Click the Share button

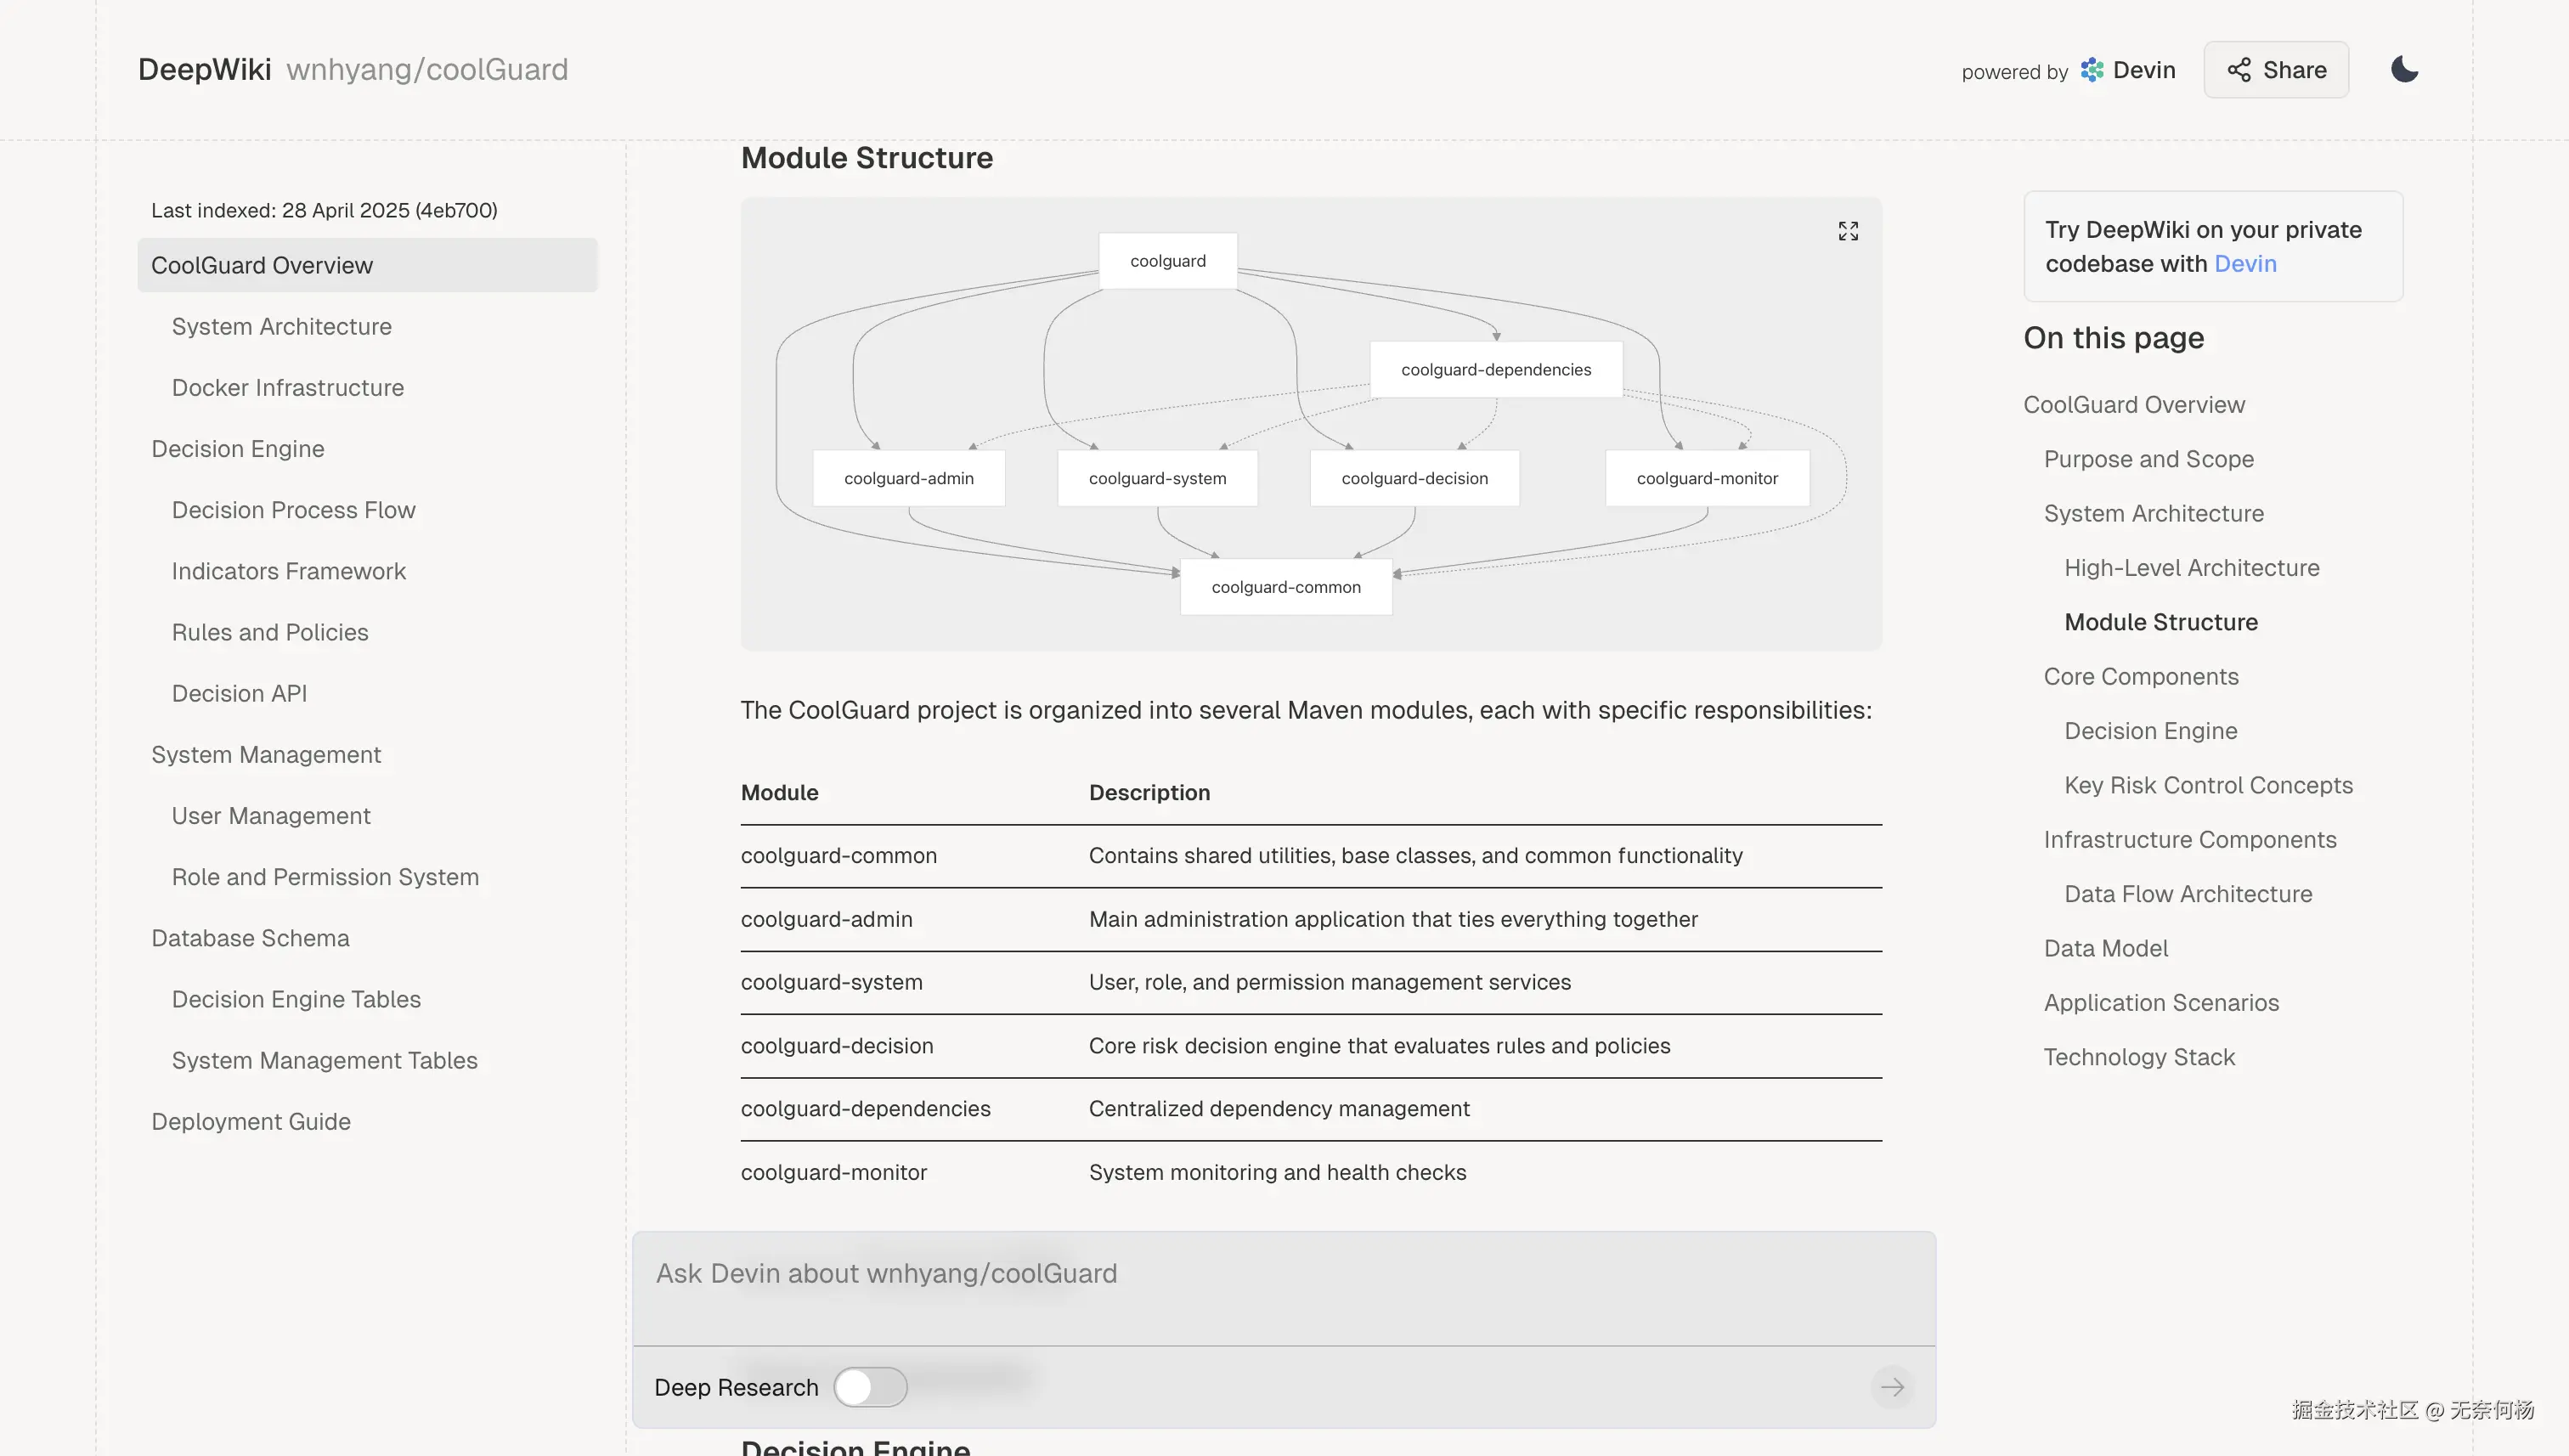tap(2276, 70)
